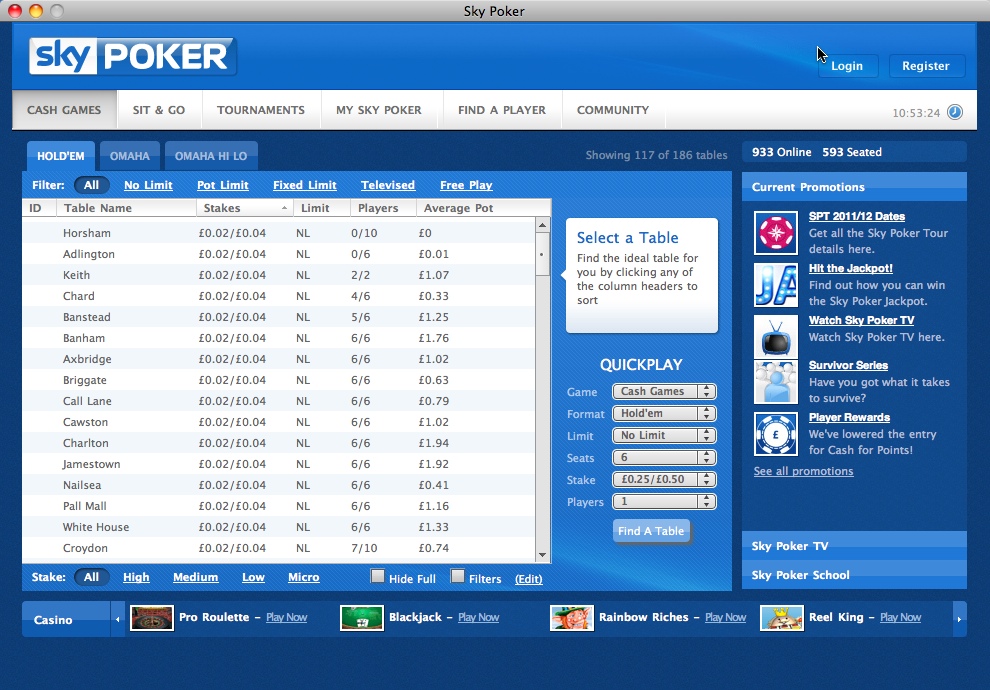This screenshot has width=990, height=690.
Task: Open the SPT 2011/12 Dates promotion icon
Action: 775,233
